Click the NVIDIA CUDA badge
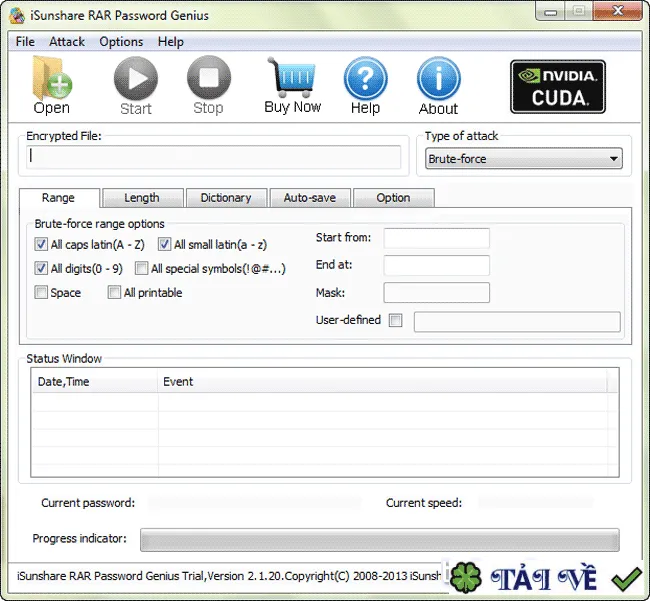This screenshot has width=650, height=601. (558, 87)
